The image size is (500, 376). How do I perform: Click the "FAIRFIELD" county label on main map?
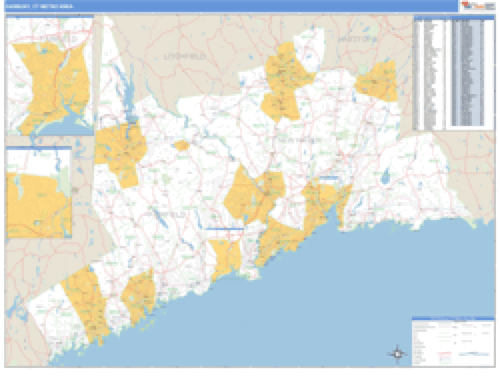tap(164, 215)
